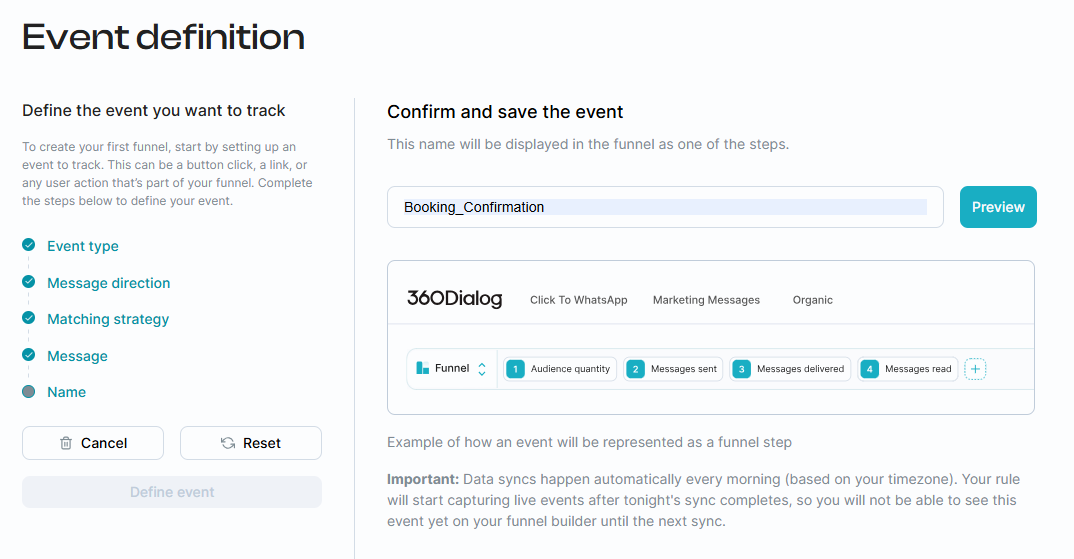Open the Message step
The width and height of the screenshot is (1074, 559).
pos(77,356)
